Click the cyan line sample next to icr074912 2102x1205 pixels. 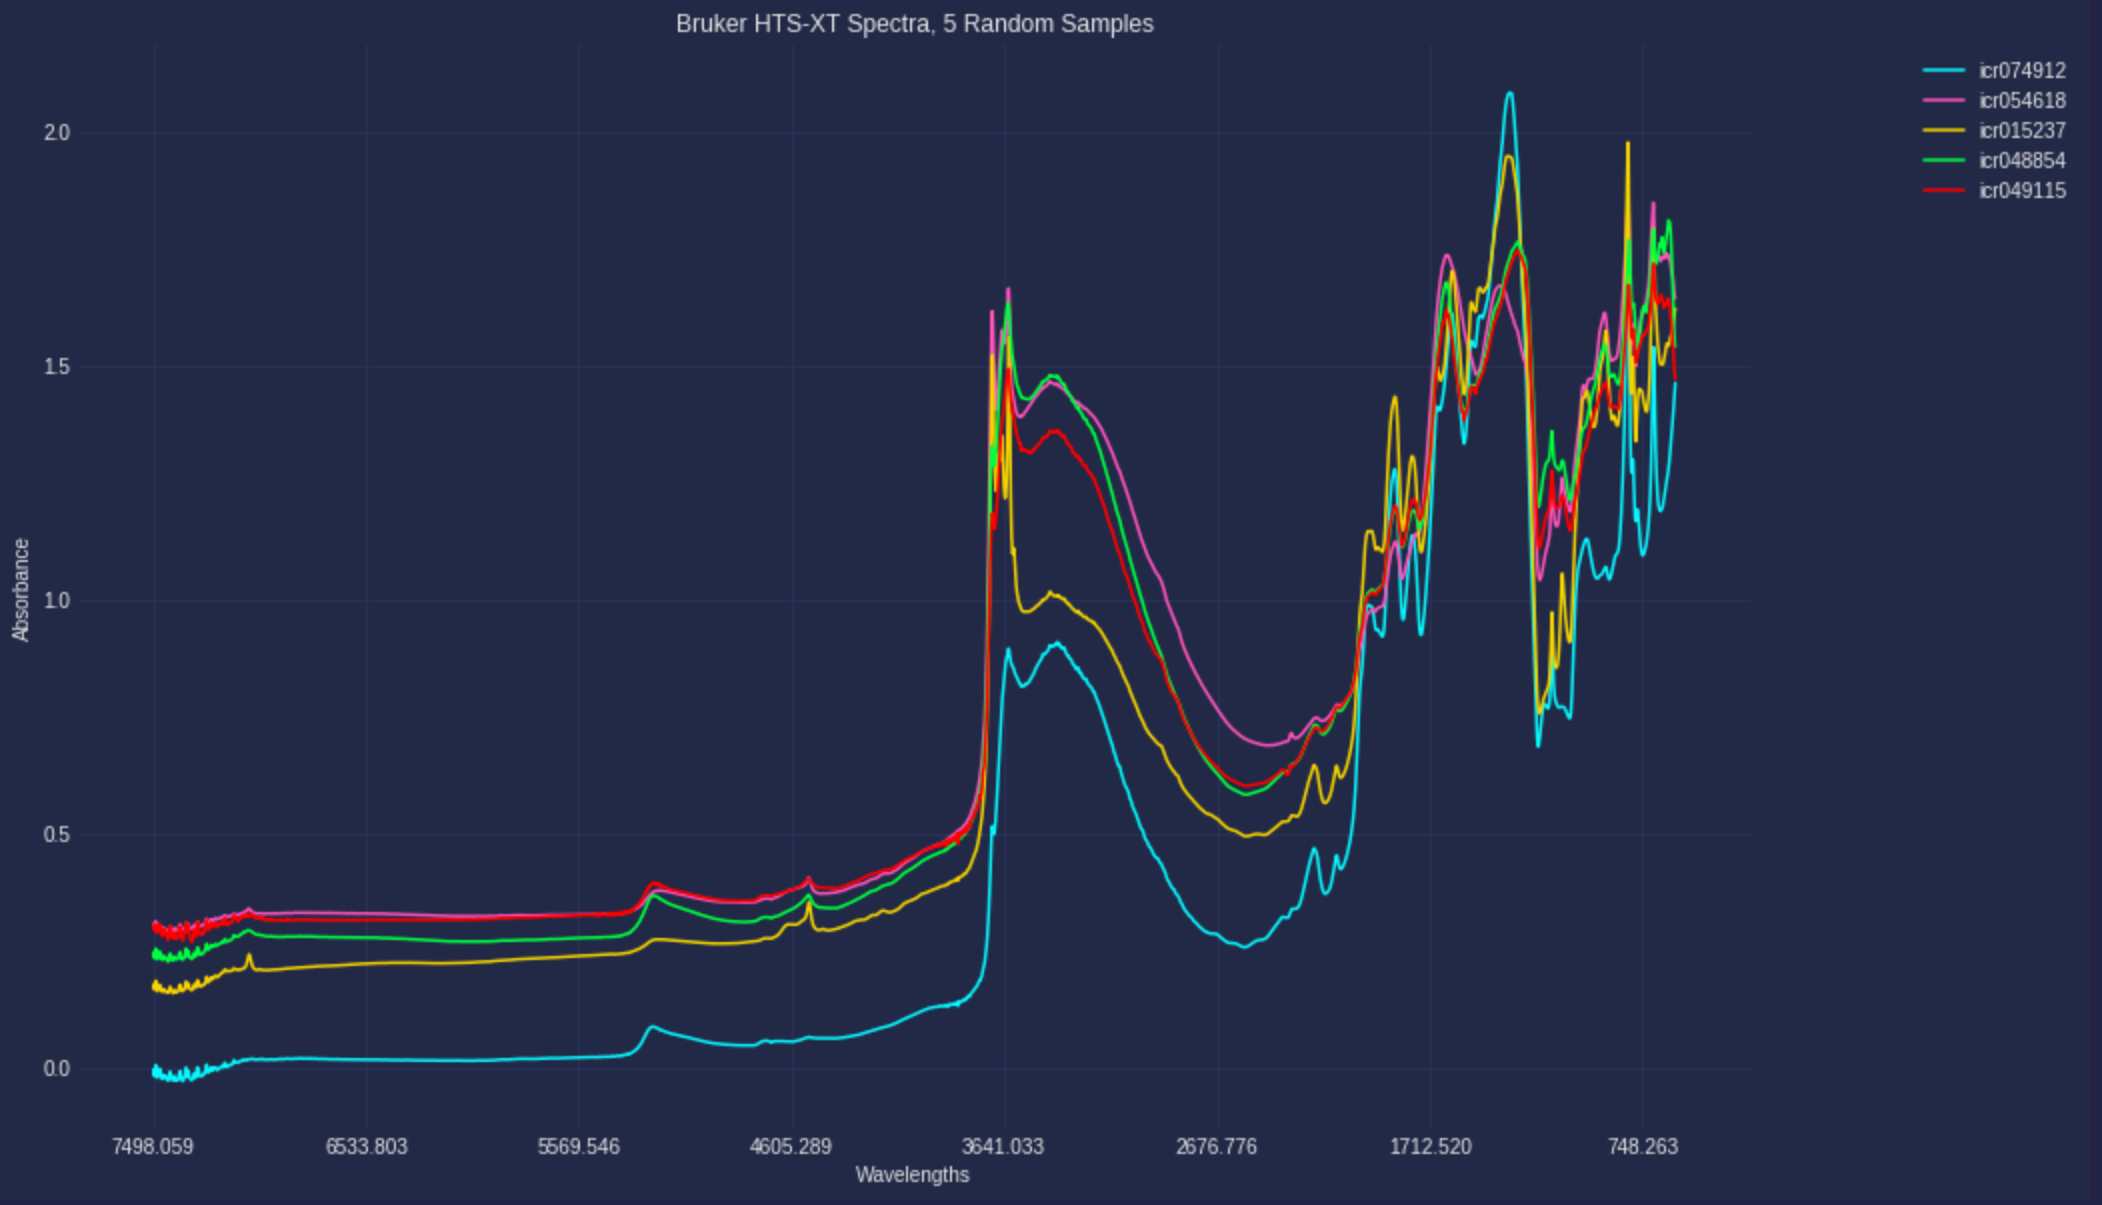click(x=1944, y=70)
